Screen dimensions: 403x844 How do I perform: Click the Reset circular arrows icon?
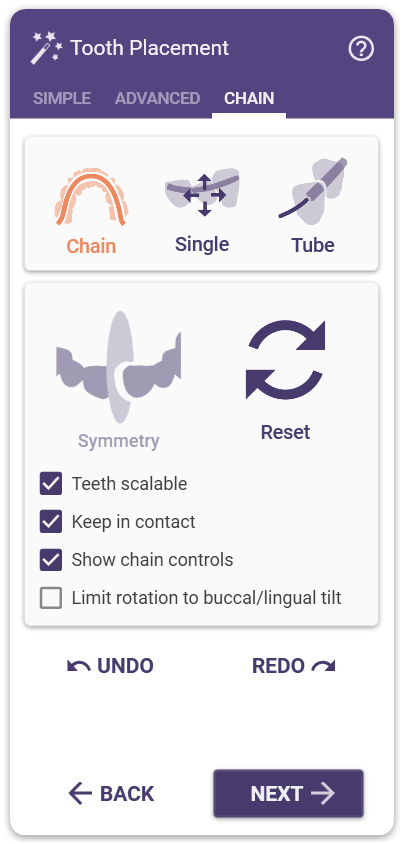(x=285, y=360)
